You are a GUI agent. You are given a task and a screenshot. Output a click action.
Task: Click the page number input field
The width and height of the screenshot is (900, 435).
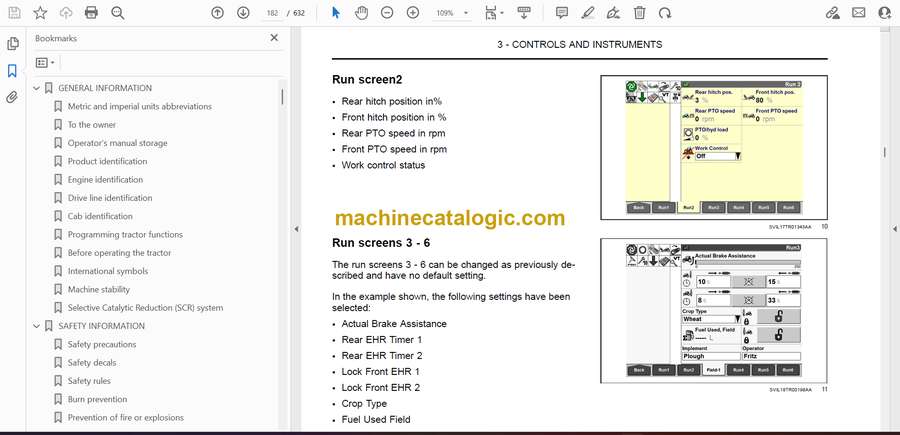click(272, 13)
